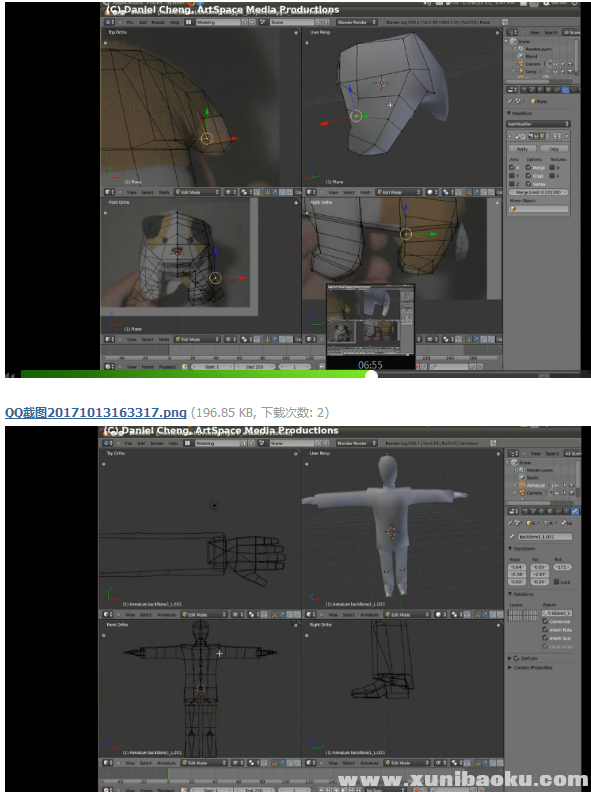Collapse bone Transform panel in bottom screenshot
This screenshot has height=792, width=591.
(510, 549)
